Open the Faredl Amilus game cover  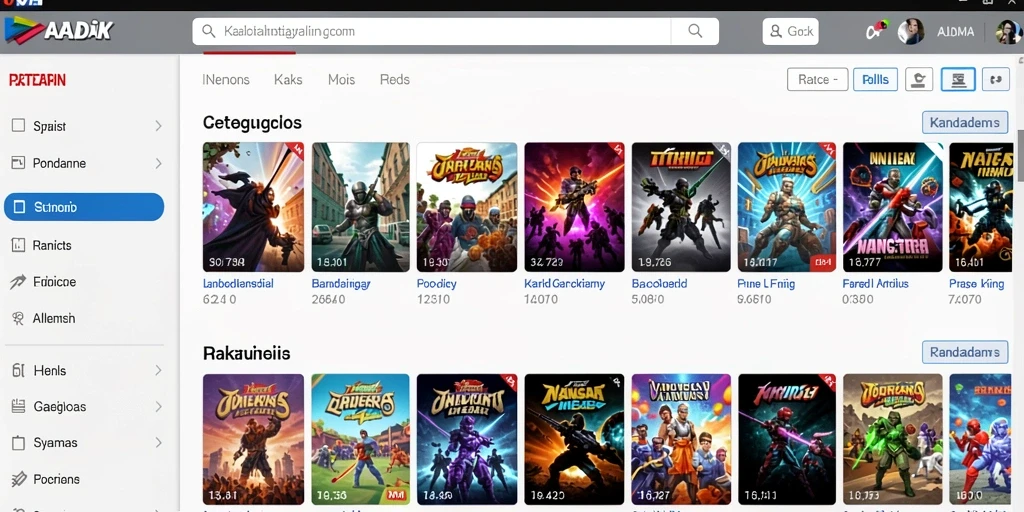[893, 207]
